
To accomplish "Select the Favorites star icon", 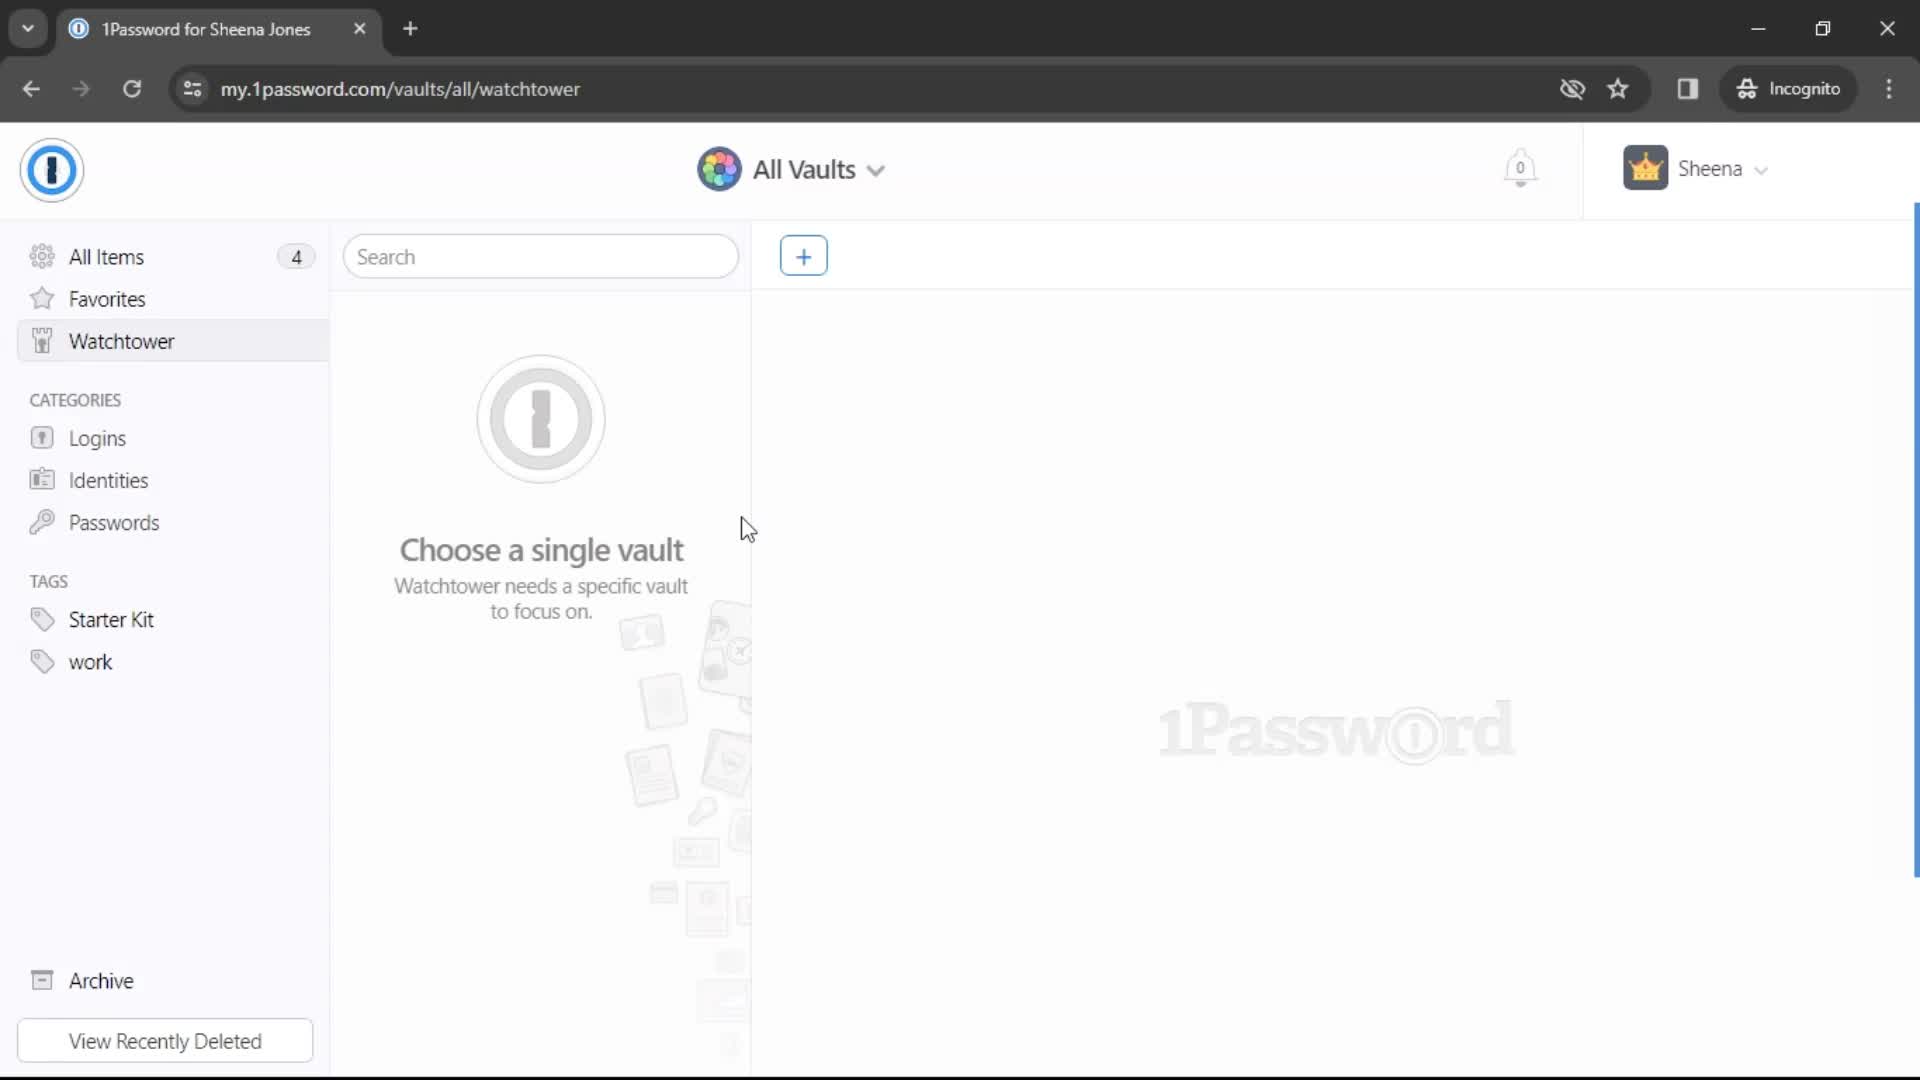I will click(x=41, y=298).
